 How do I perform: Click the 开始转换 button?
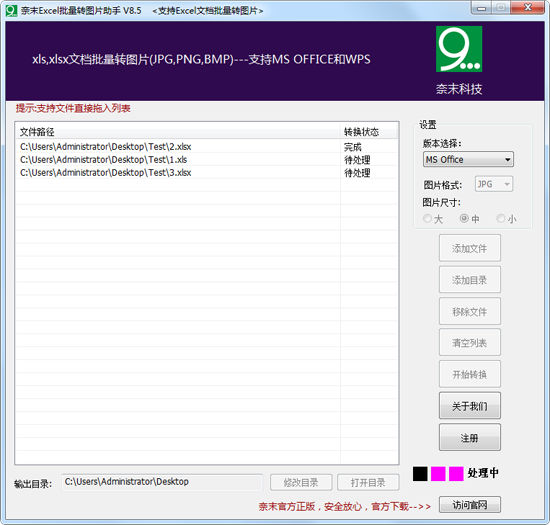(470, 374)
